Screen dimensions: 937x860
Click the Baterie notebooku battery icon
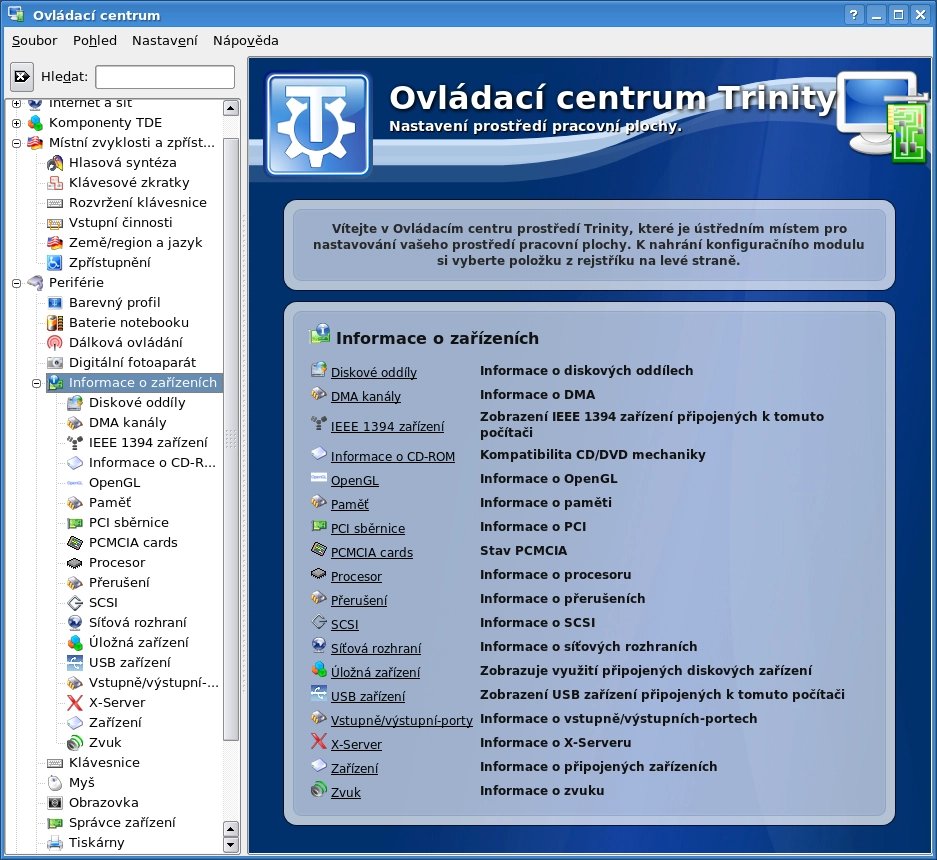coord(55,323)
